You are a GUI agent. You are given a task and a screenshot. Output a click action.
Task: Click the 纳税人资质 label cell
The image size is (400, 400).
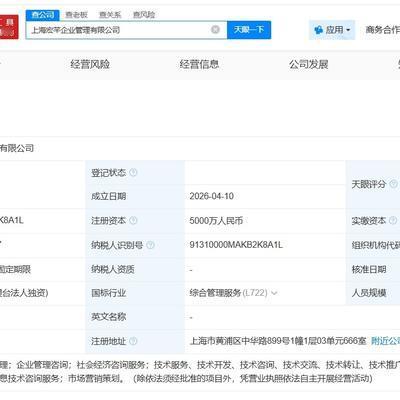[x=135, y=269]
